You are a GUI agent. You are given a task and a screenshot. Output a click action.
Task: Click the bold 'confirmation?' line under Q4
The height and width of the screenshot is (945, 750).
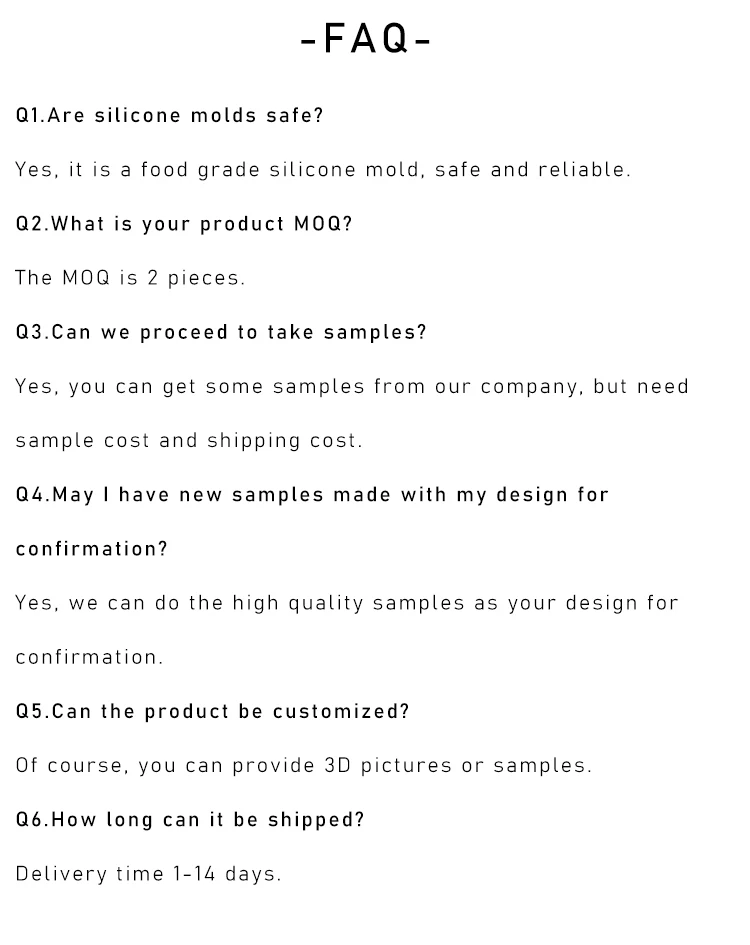(92, 549)
